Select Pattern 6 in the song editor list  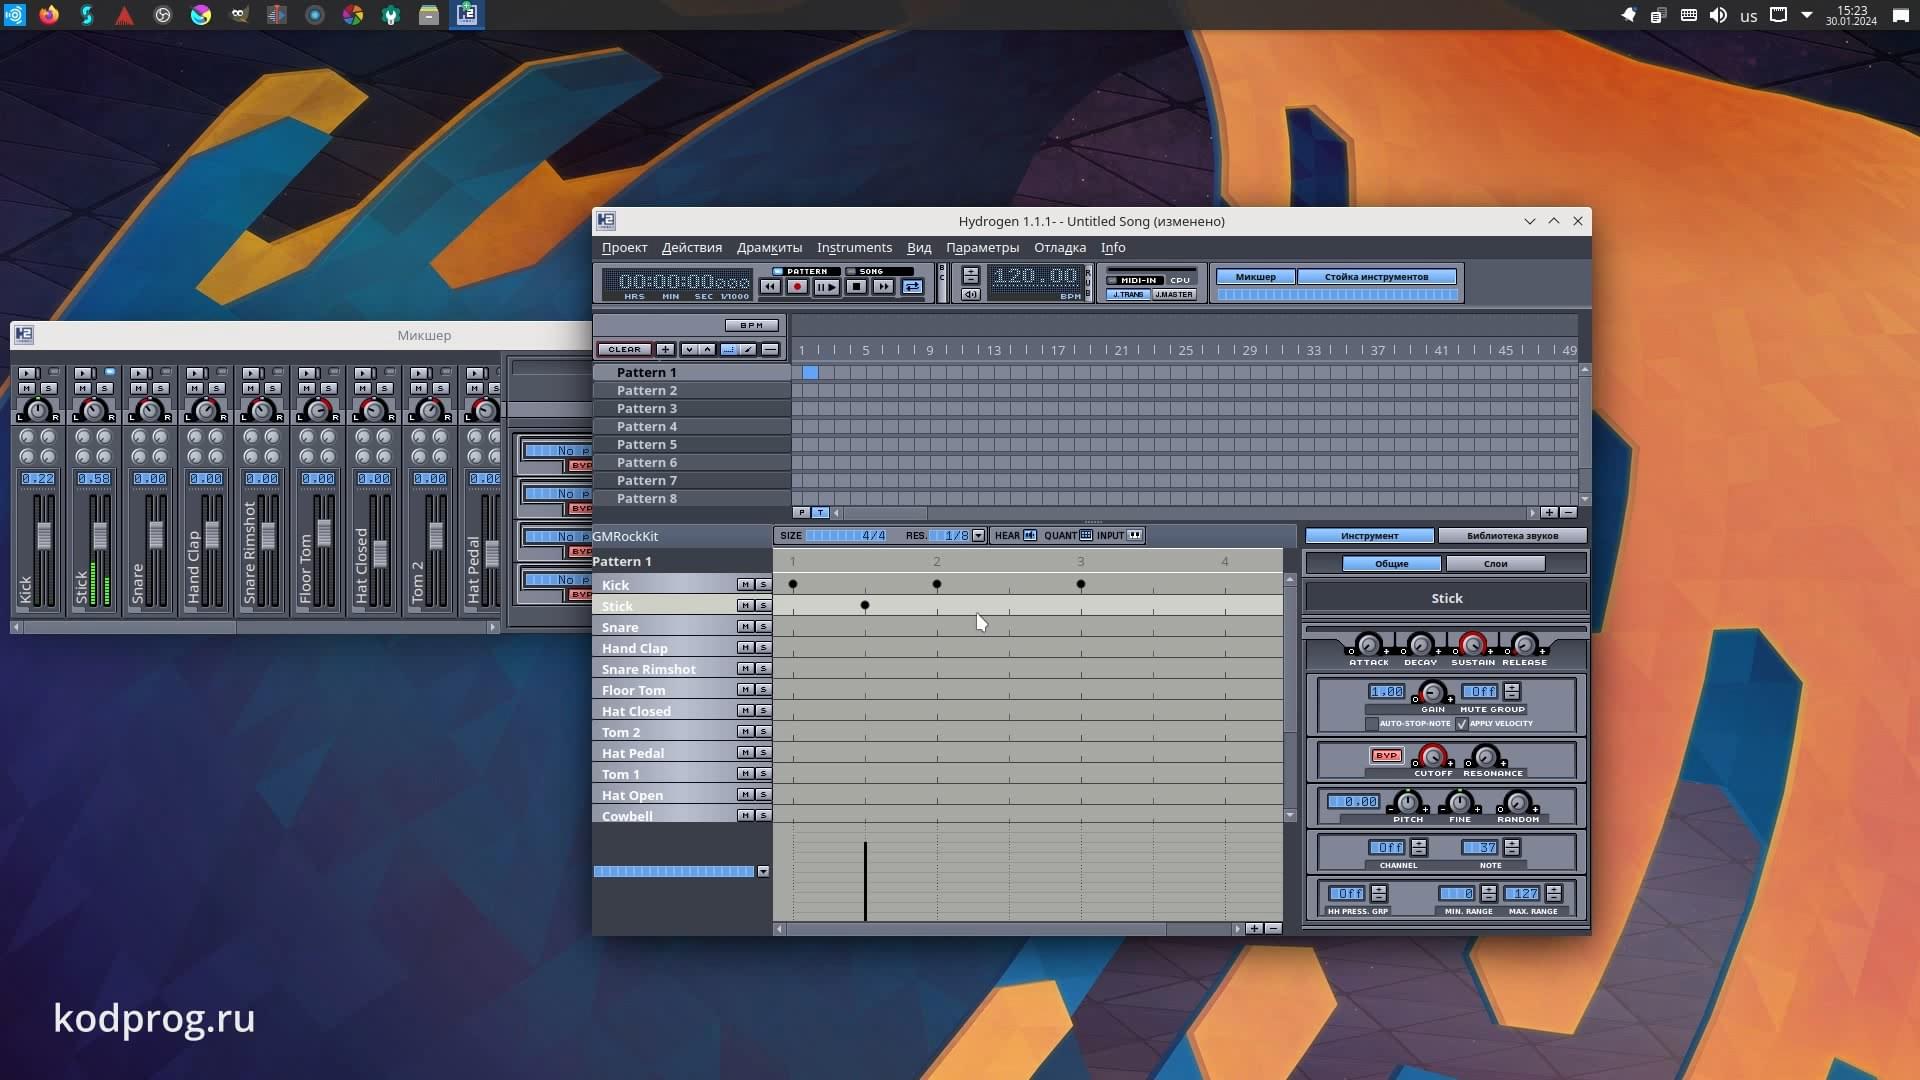(692, 462)
